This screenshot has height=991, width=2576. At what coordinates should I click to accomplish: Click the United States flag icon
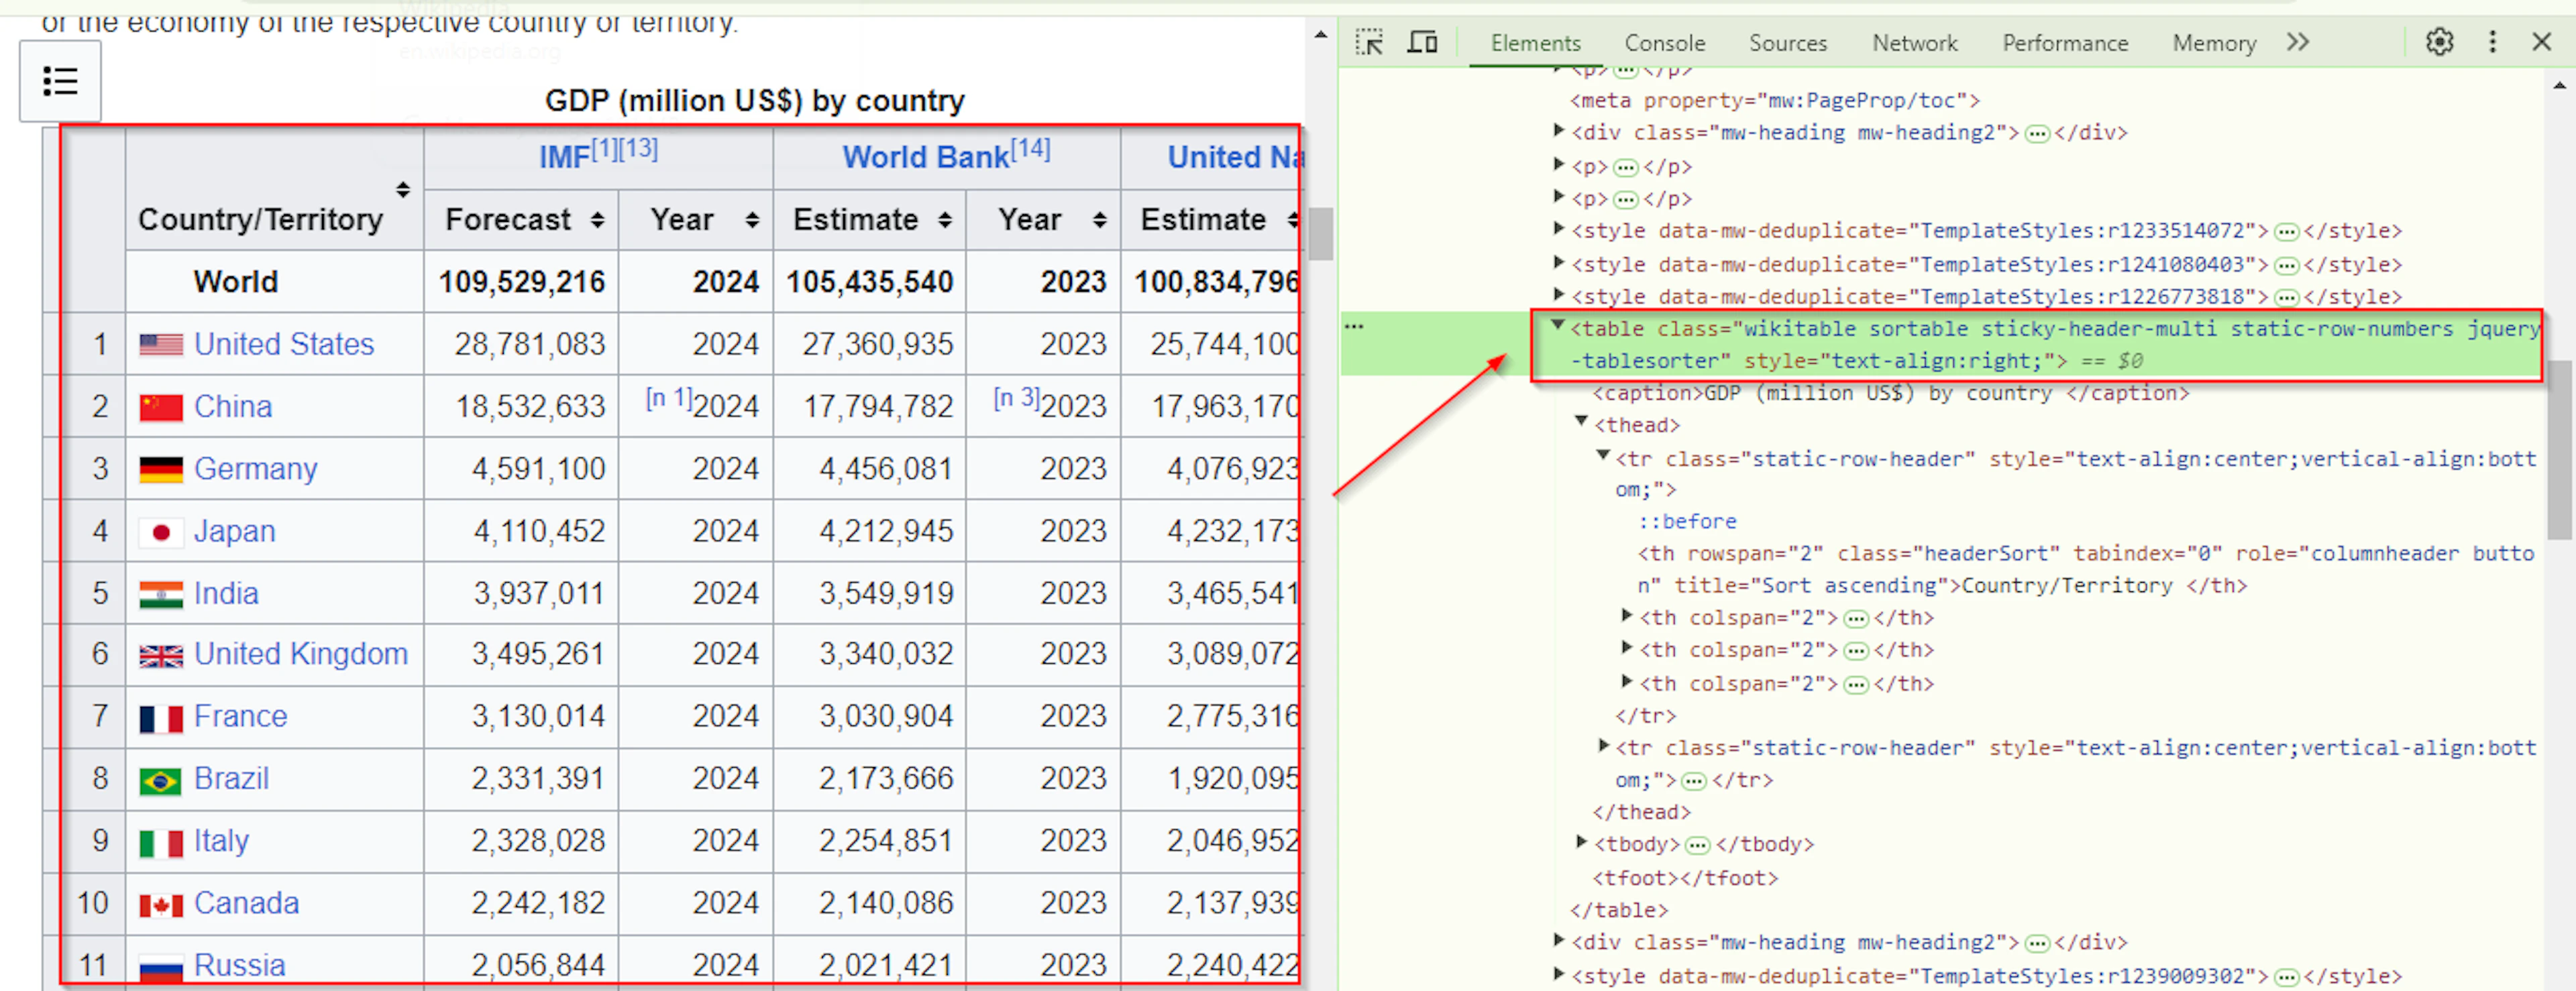pyautogui.click(x=161, y=345)
